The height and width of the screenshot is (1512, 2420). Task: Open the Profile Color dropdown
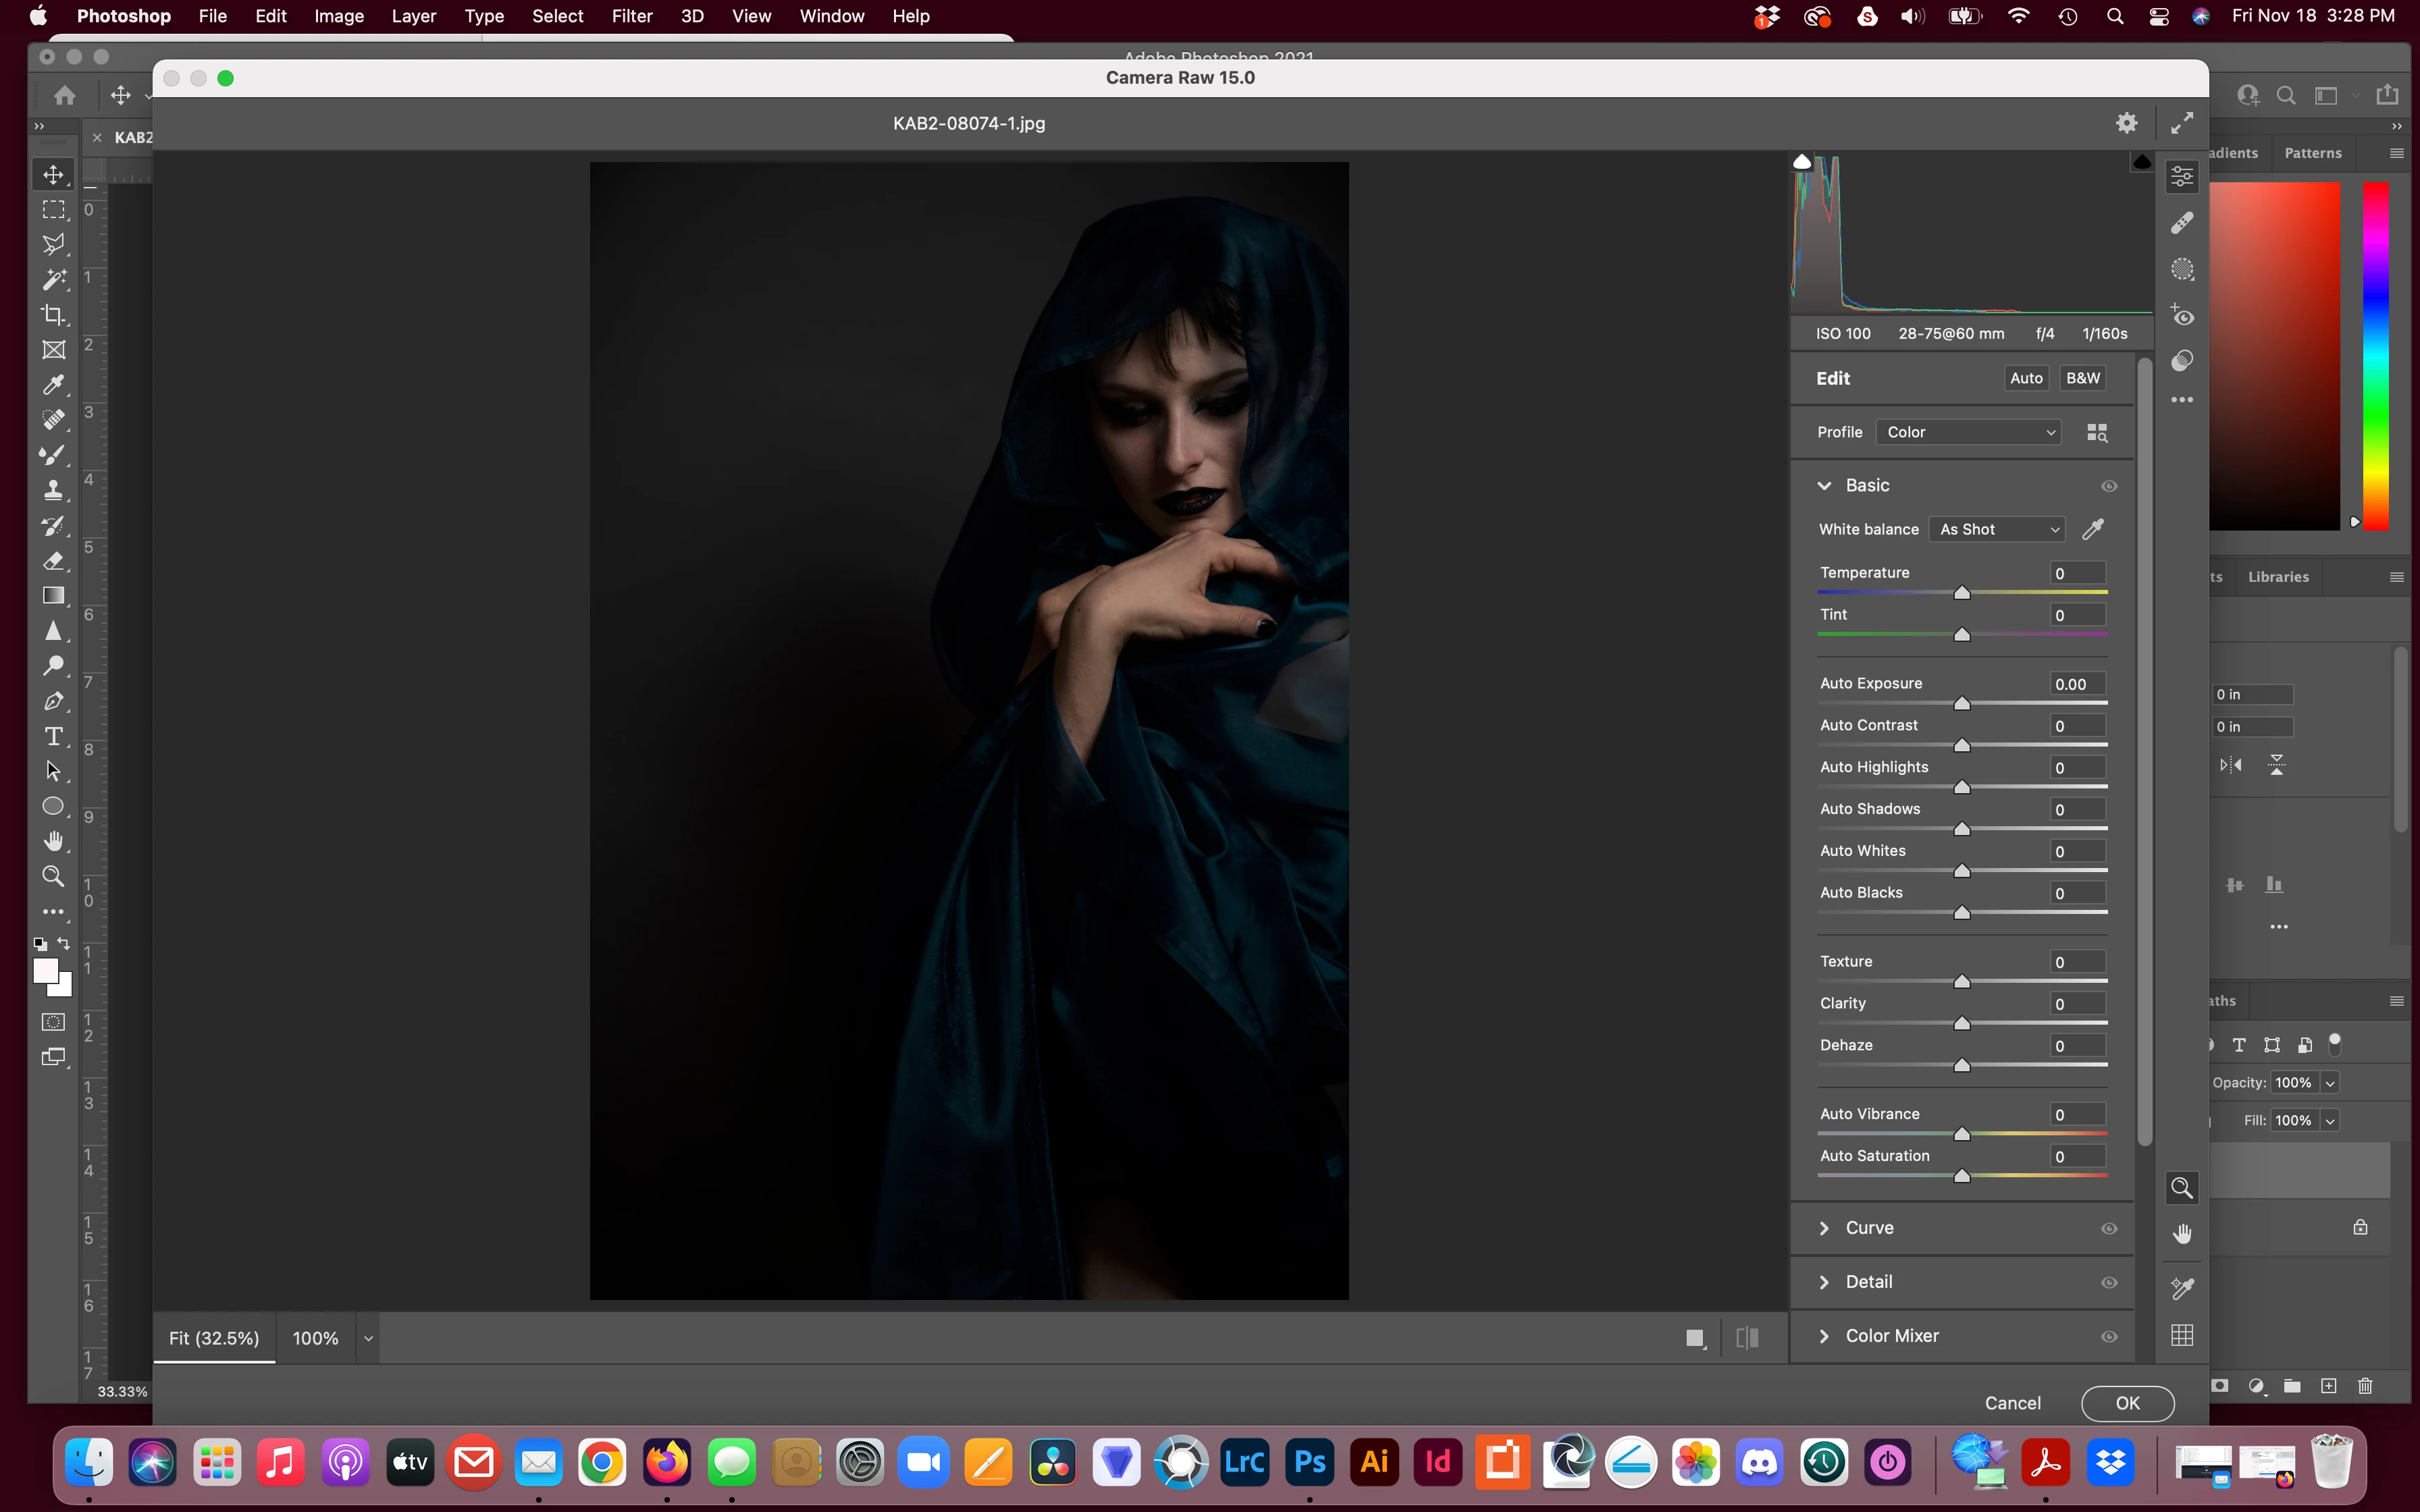(1968, 432)
